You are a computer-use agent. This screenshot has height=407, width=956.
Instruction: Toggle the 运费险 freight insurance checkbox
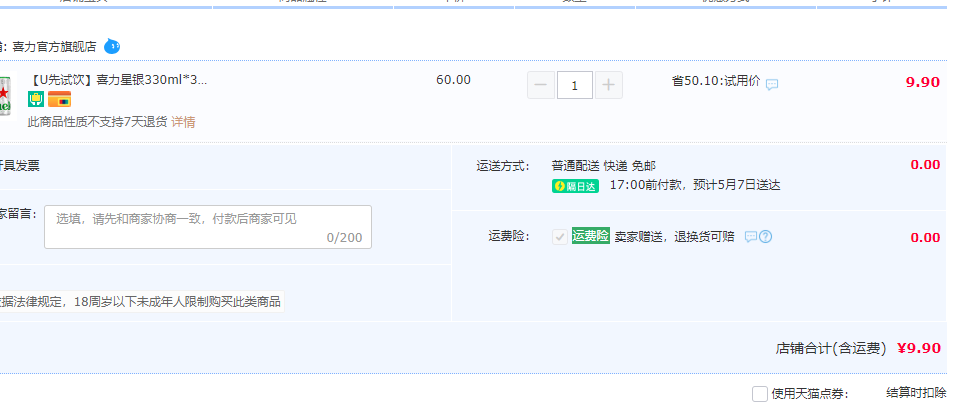click(560, 237)
